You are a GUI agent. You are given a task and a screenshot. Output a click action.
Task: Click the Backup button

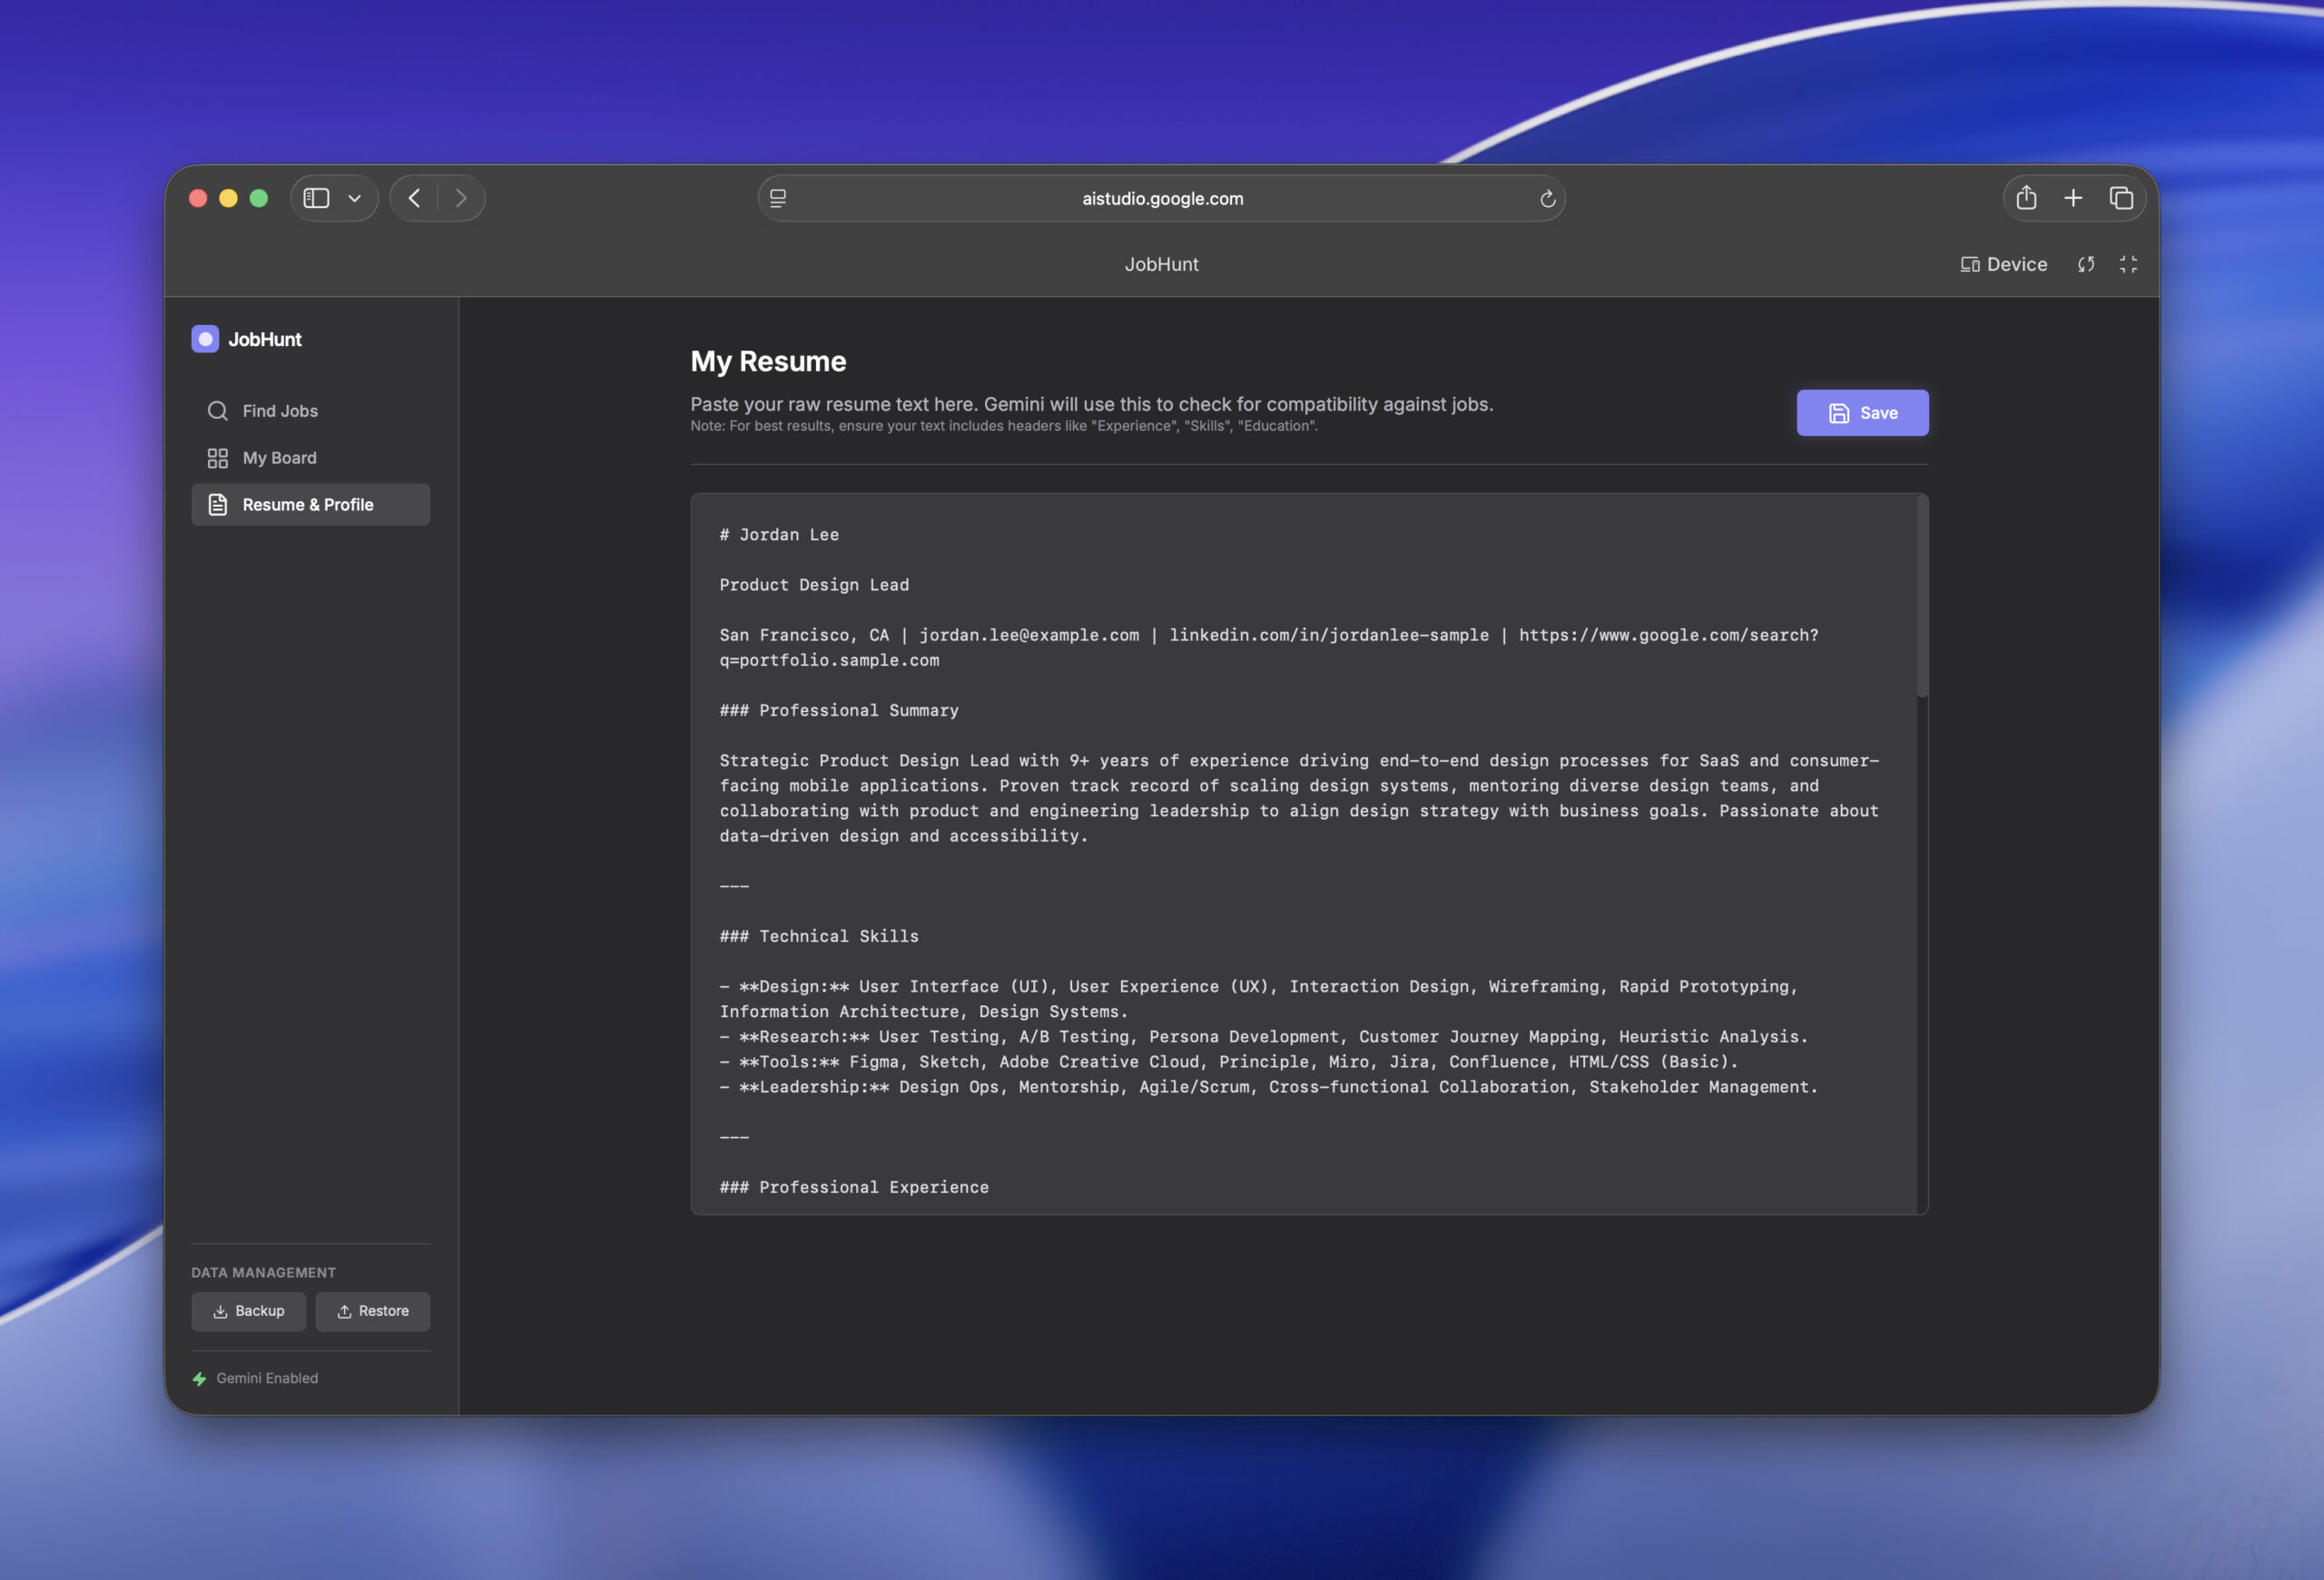tap(248, 1311)
